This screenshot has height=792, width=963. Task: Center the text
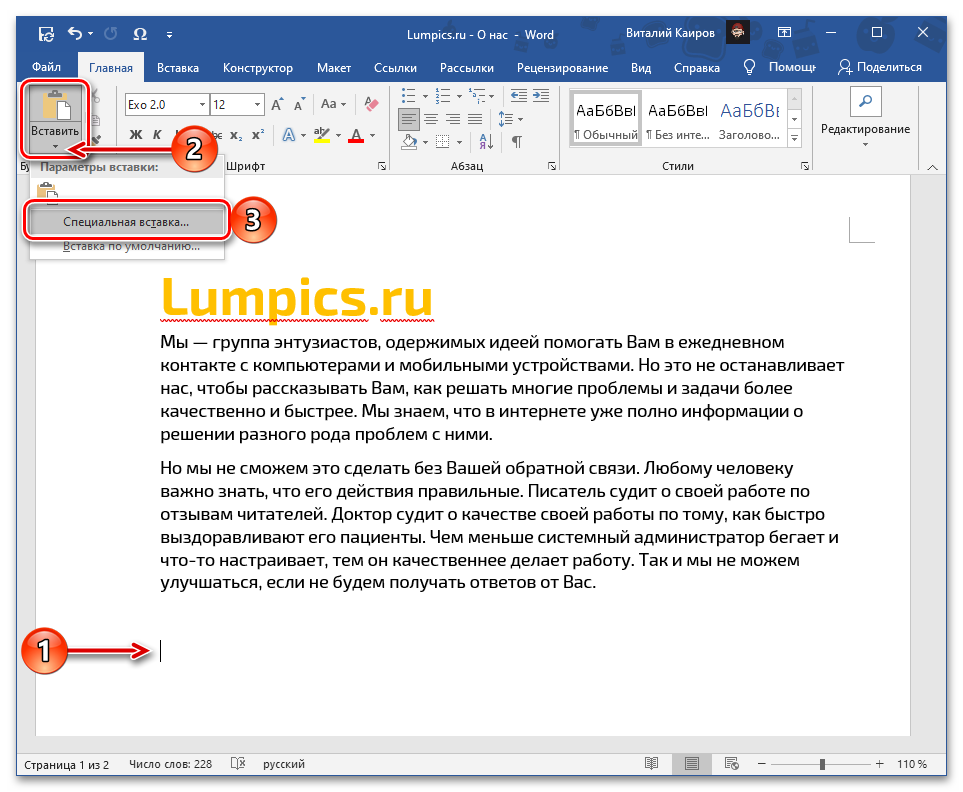tap(431, 119)
